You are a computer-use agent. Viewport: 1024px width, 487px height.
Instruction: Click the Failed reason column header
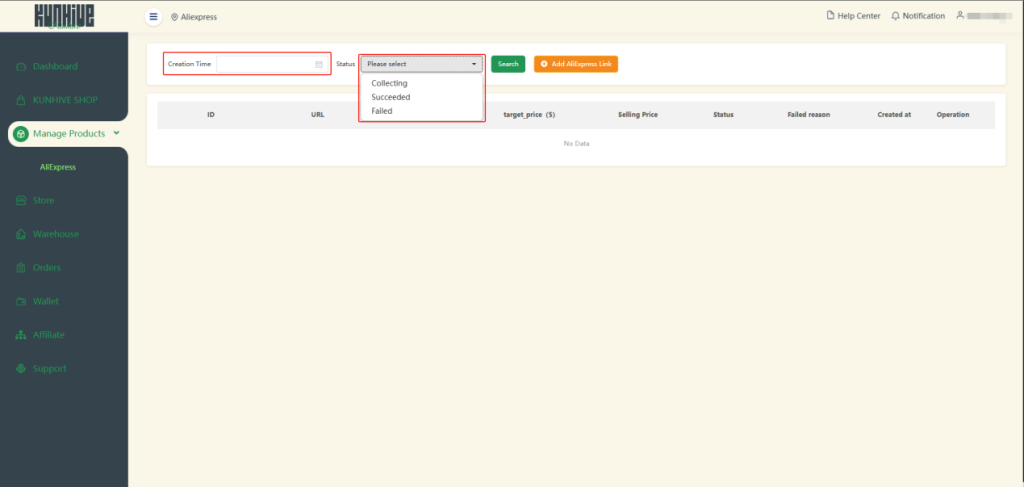[808, 115]
